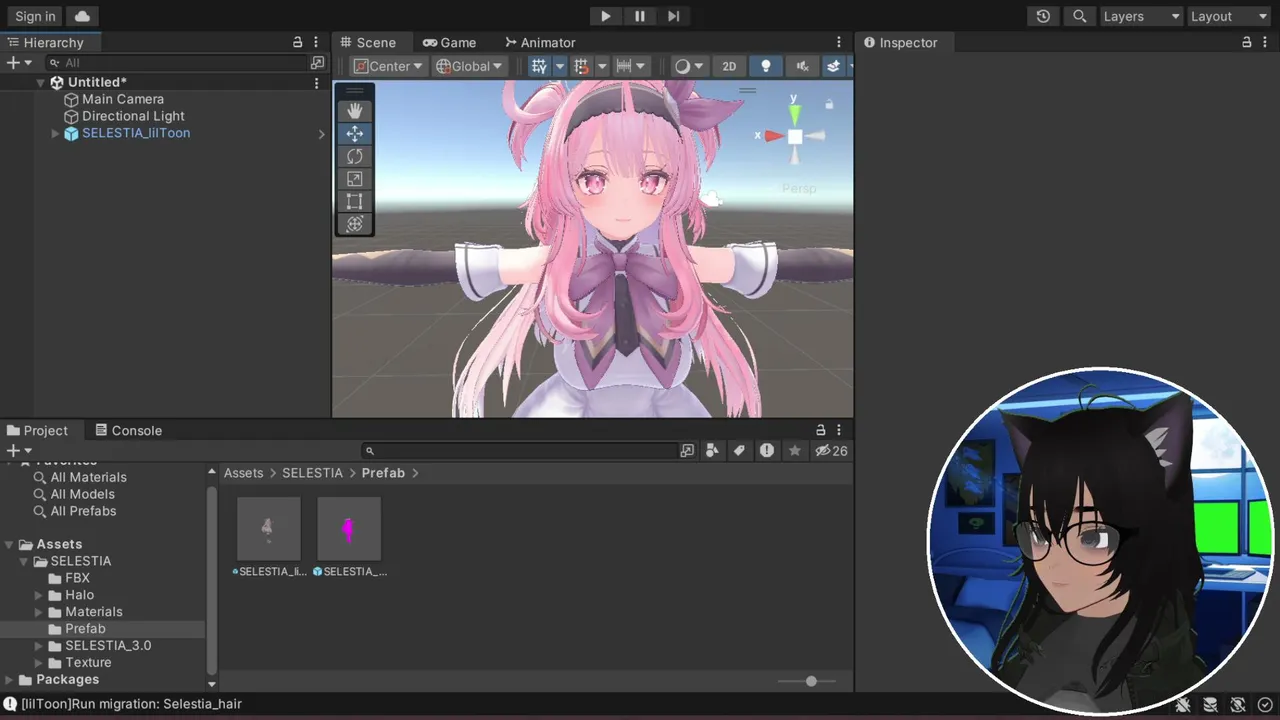Select Main Camera in the Hierarchy
Screen dimensions: 1280x720
123,99
